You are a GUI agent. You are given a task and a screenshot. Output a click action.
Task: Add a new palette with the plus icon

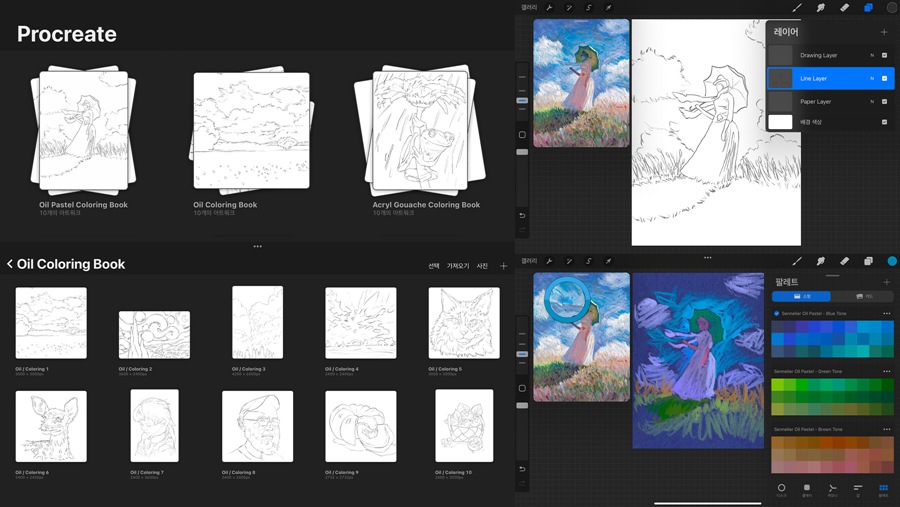point(884,282)
